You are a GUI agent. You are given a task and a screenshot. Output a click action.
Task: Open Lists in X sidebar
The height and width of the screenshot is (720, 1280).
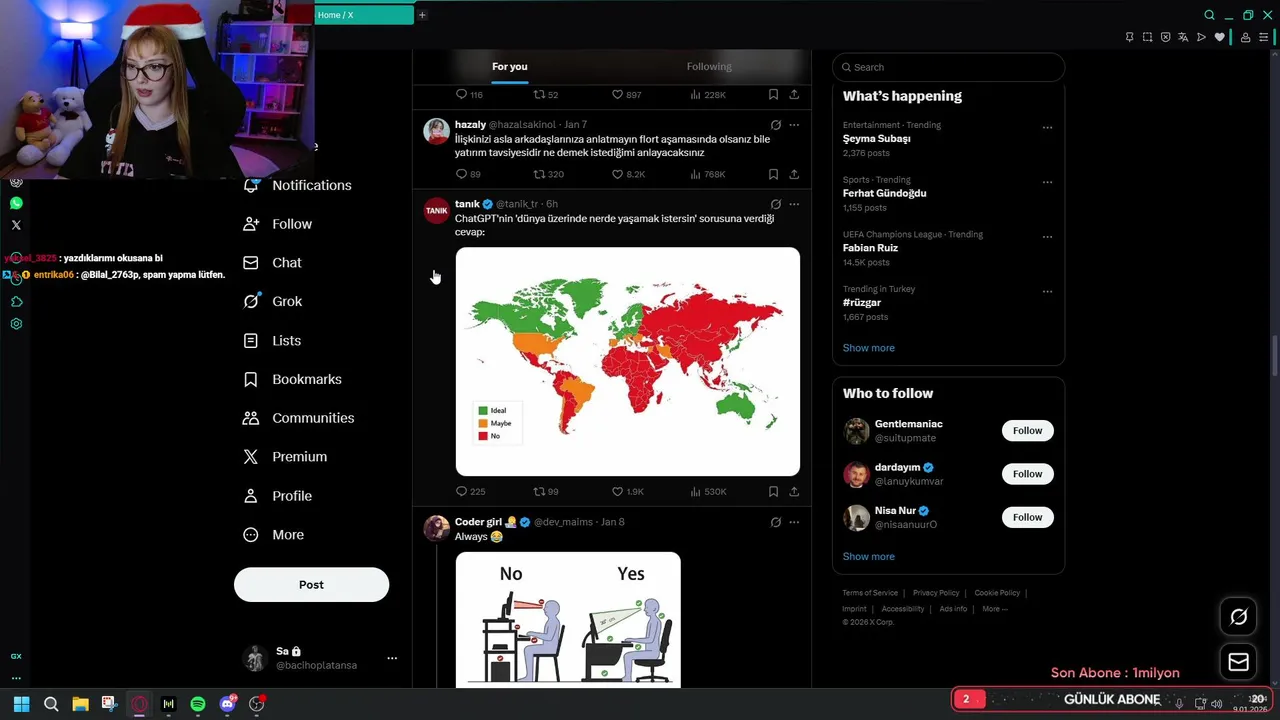[x=272, y=340]
